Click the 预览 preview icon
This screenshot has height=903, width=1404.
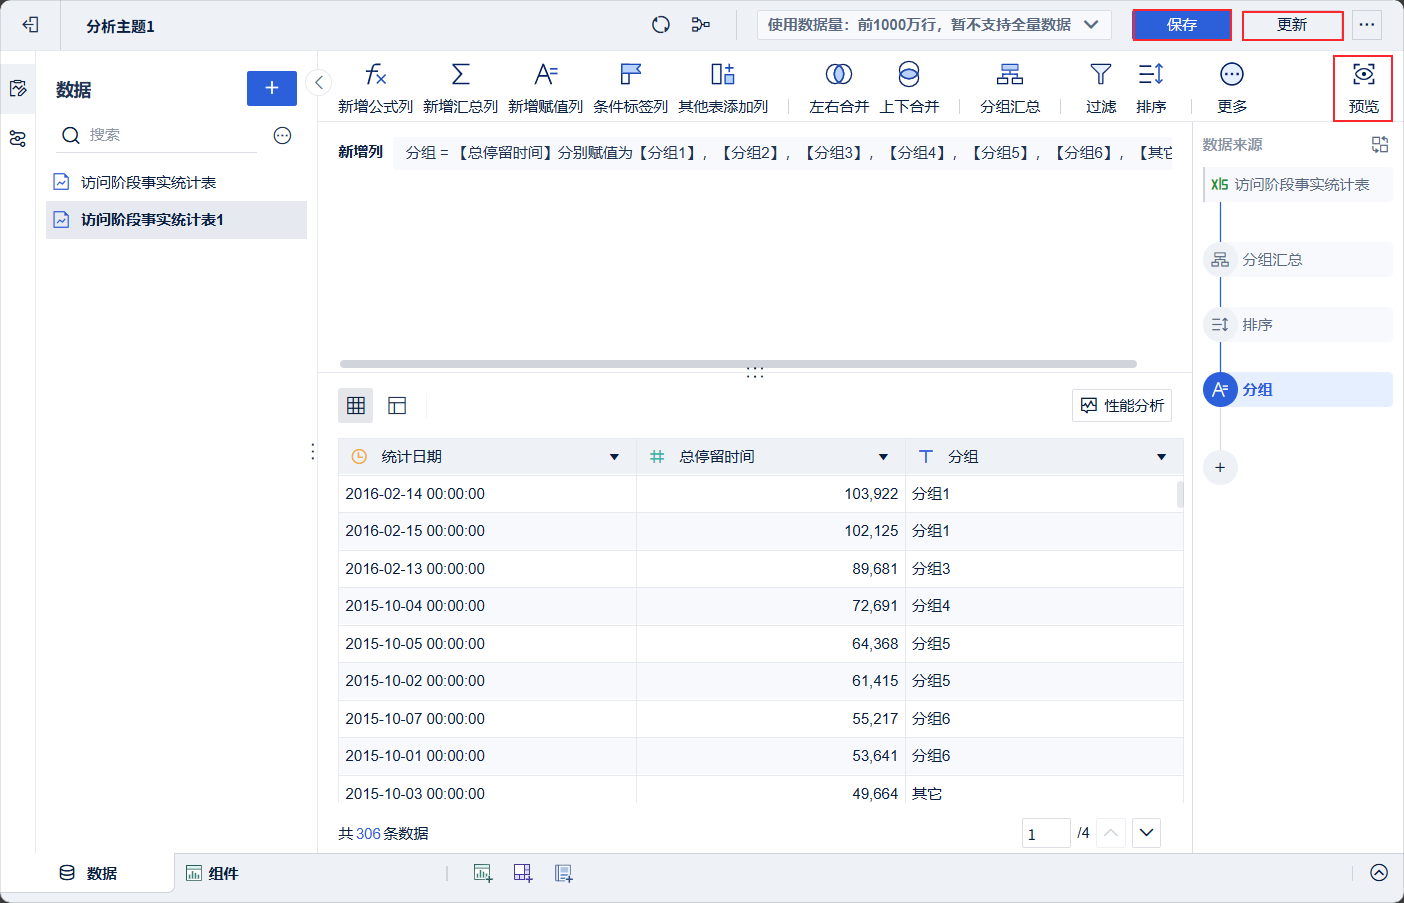click(x=1363, y=75)
